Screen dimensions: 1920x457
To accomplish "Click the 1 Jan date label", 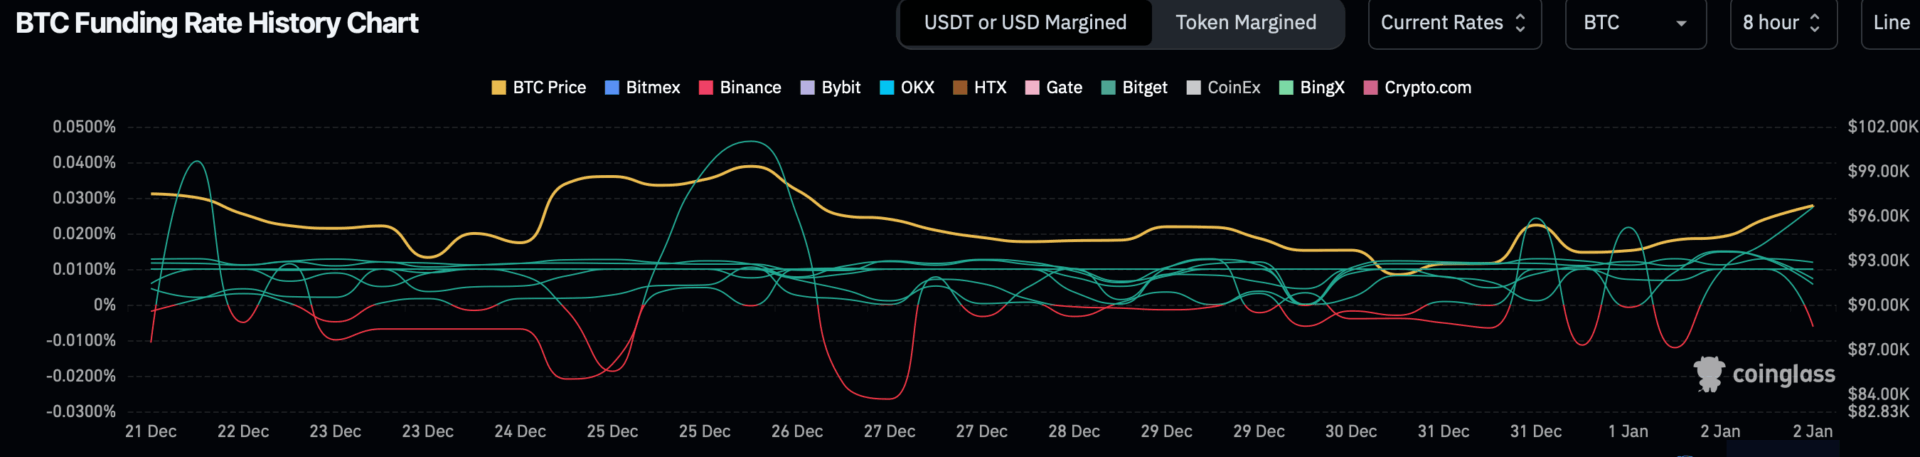I will click(1628, 431).
